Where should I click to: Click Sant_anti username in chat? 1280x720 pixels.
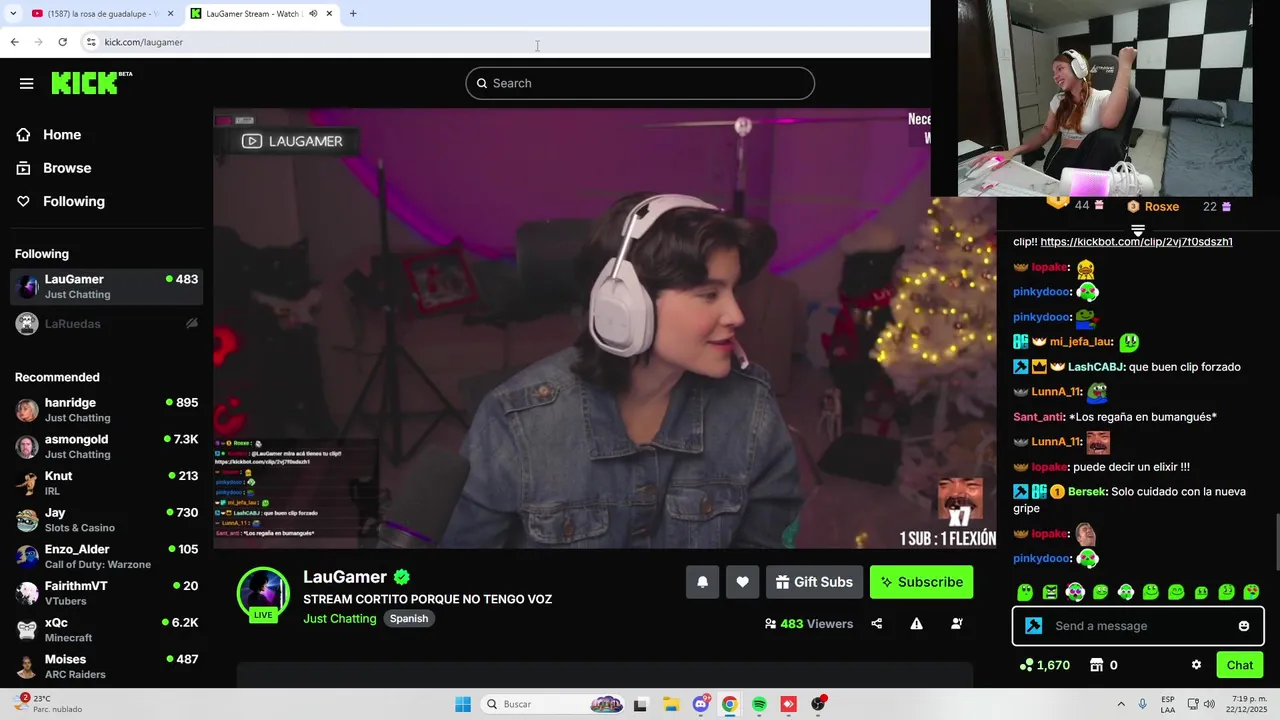(1038, 417)
